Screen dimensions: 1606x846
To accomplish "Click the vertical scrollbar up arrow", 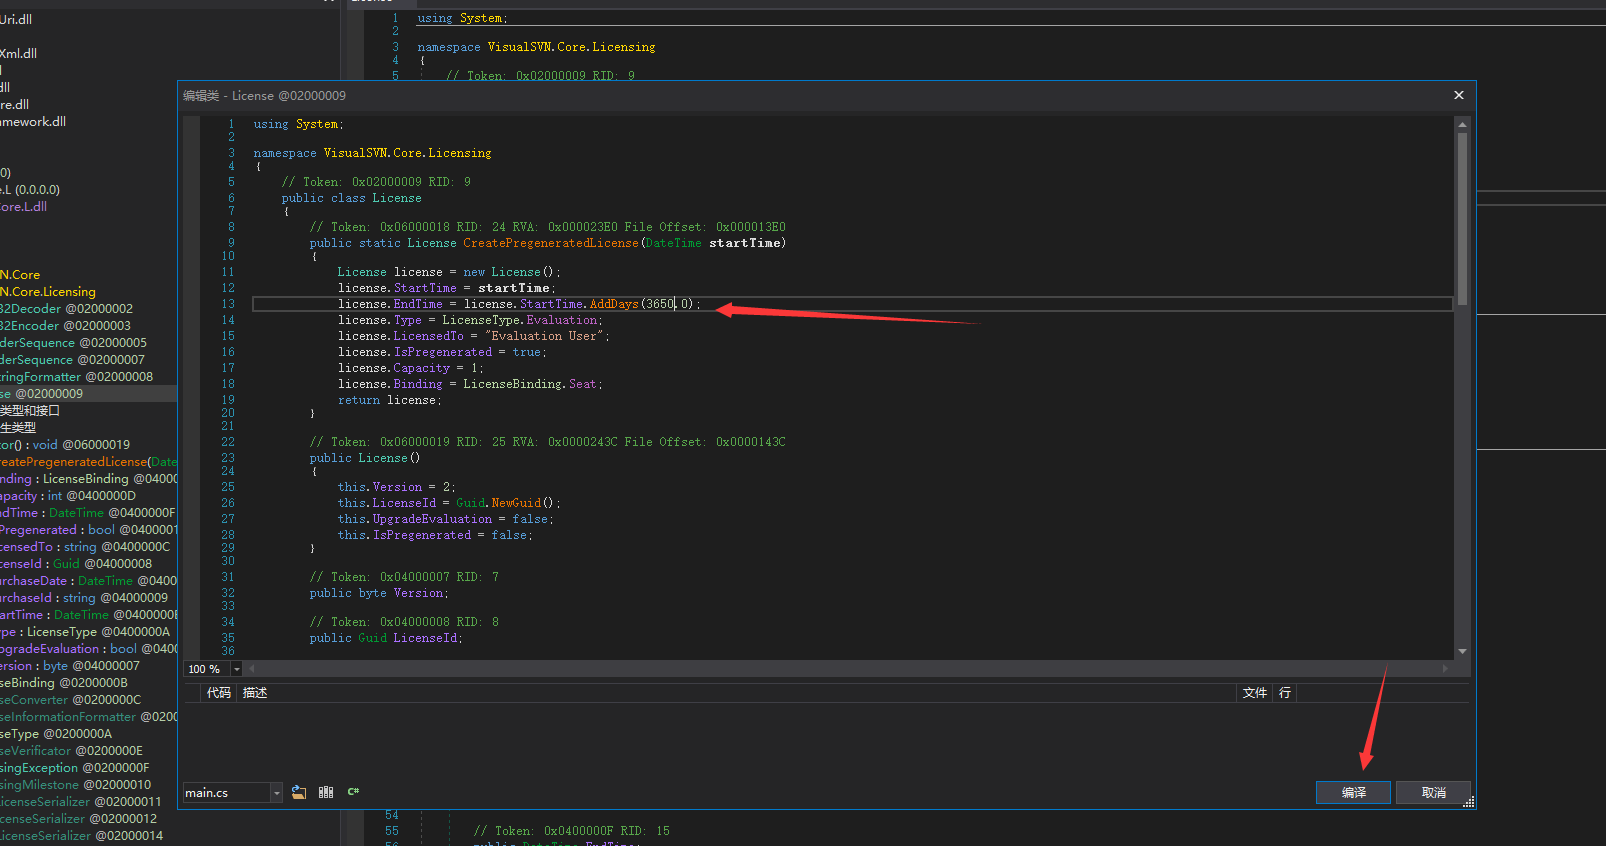I will tap(1462, 125).
